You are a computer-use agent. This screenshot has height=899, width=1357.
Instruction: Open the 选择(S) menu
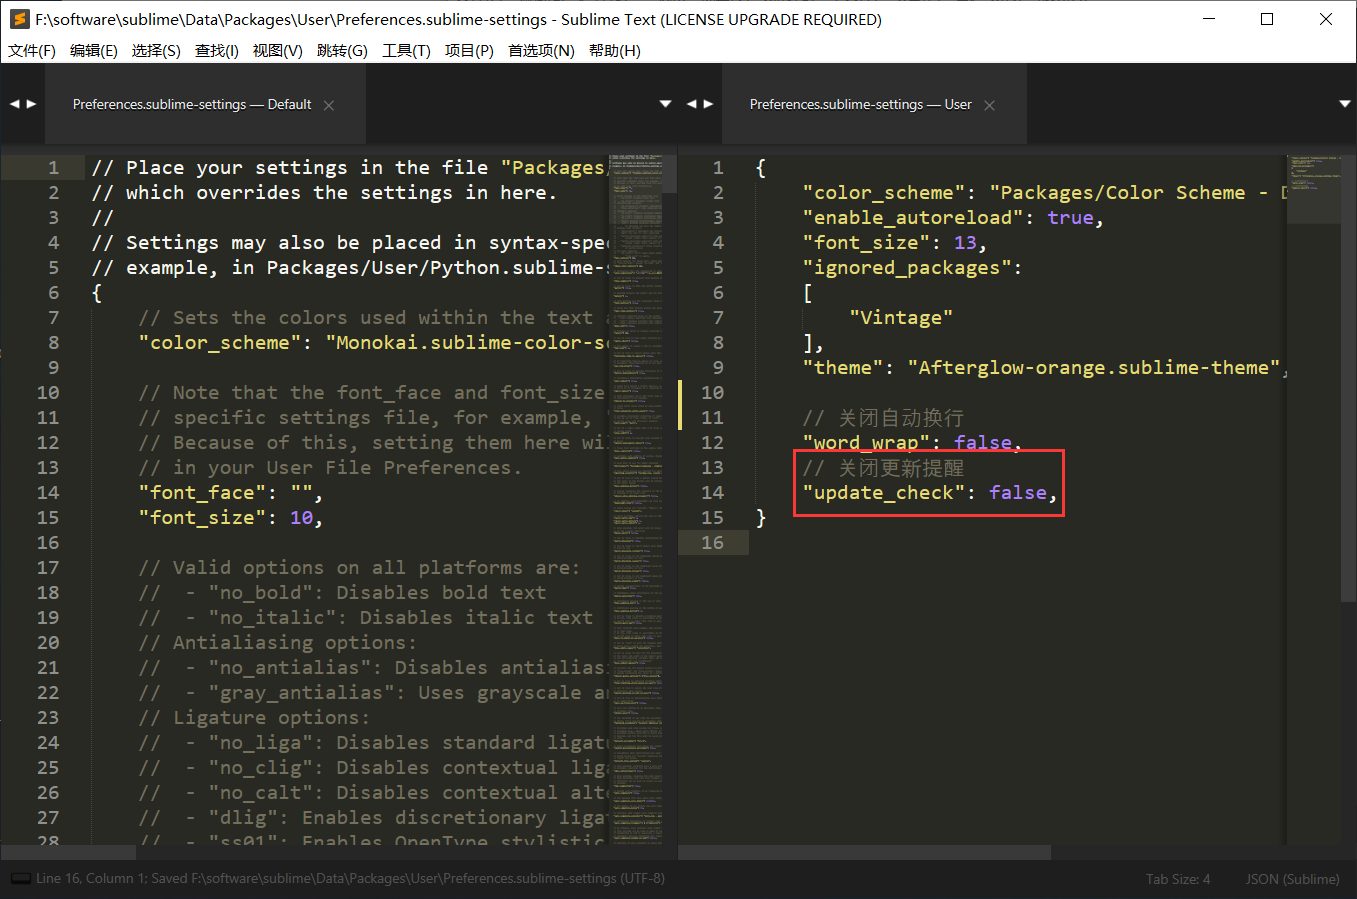[x=156, y=51]
